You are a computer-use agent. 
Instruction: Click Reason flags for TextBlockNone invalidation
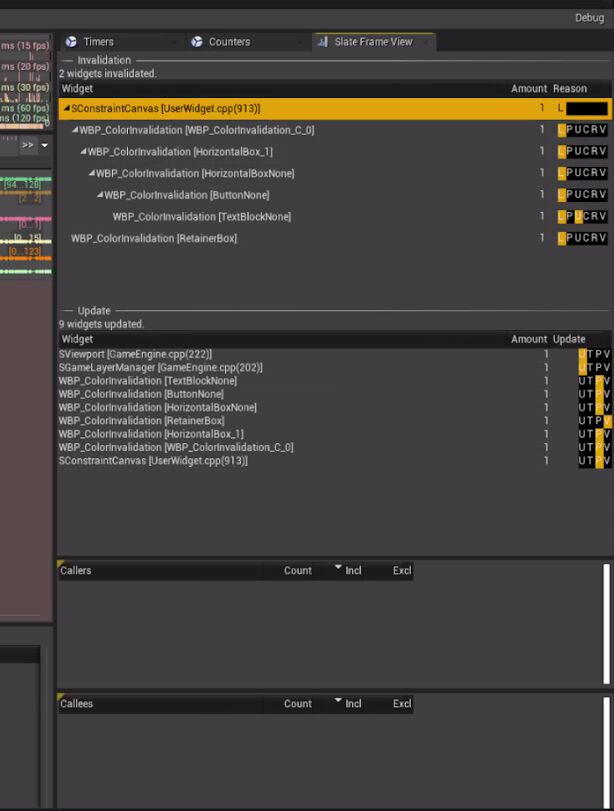click(x=582, y=216)
